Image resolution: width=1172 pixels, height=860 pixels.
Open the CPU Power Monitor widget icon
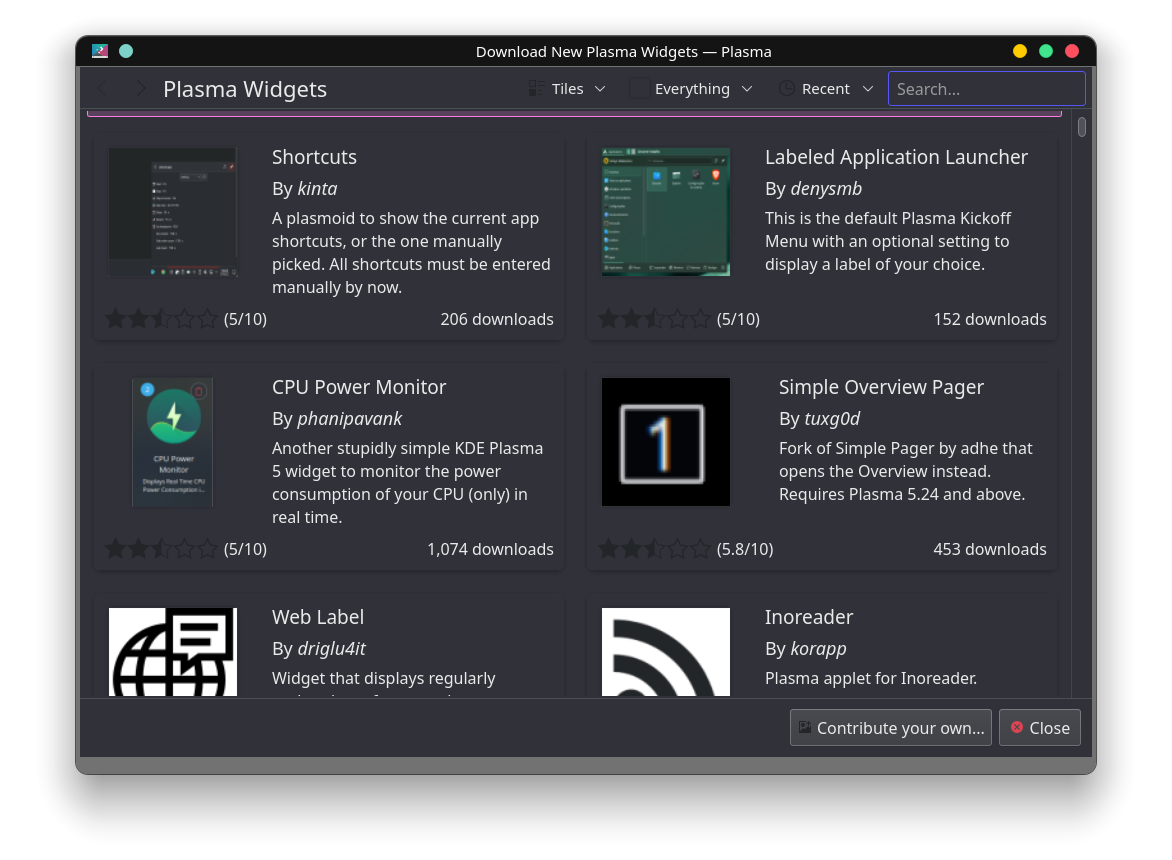pyautogui.click(x=173, y=442)
